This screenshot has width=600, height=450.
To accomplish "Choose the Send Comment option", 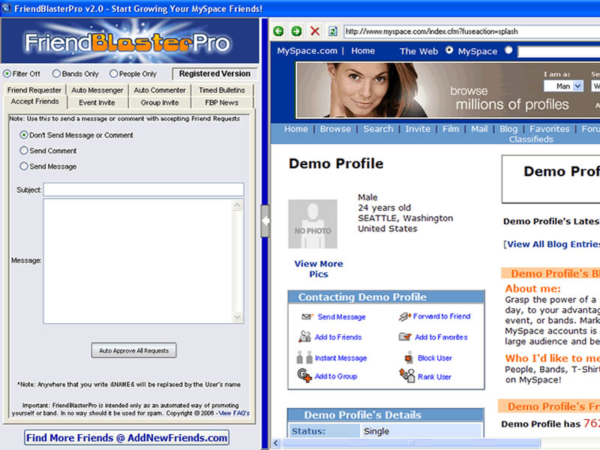I will click(24, 150).
